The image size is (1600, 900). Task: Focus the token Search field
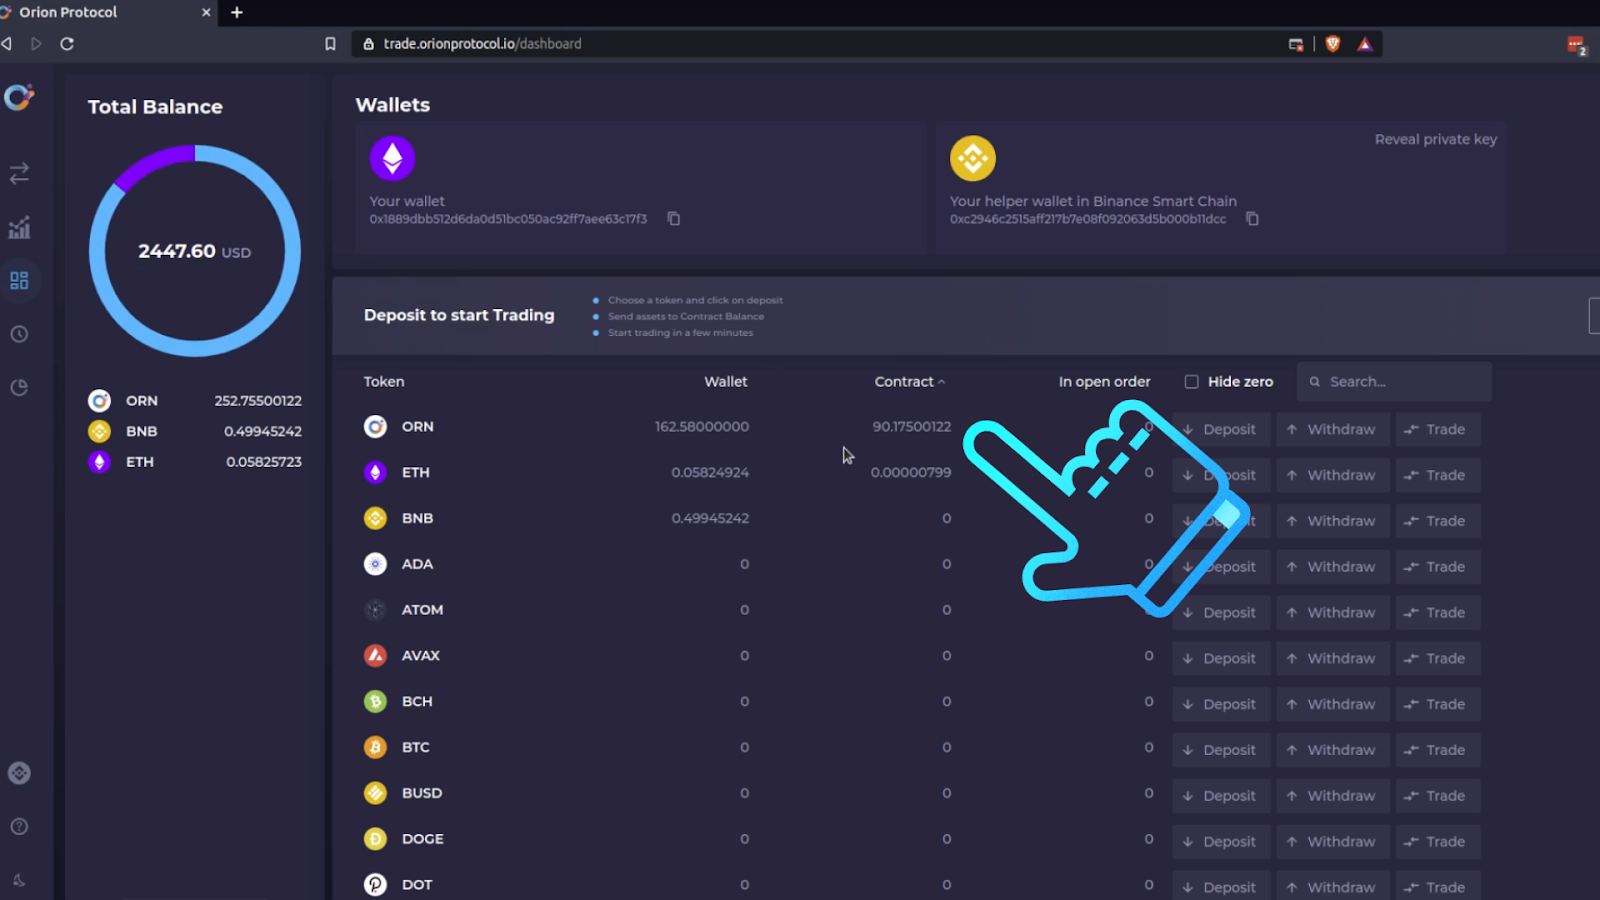[1394, 382]
